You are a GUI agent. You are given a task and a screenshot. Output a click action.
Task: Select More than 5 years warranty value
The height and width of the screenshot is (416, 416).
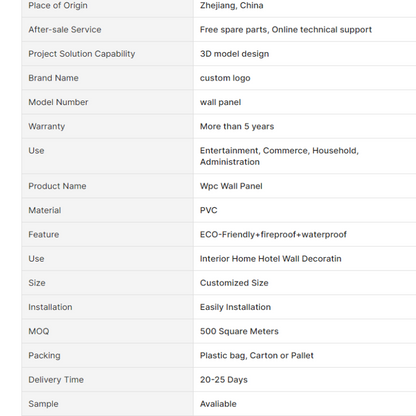point(237,126)
